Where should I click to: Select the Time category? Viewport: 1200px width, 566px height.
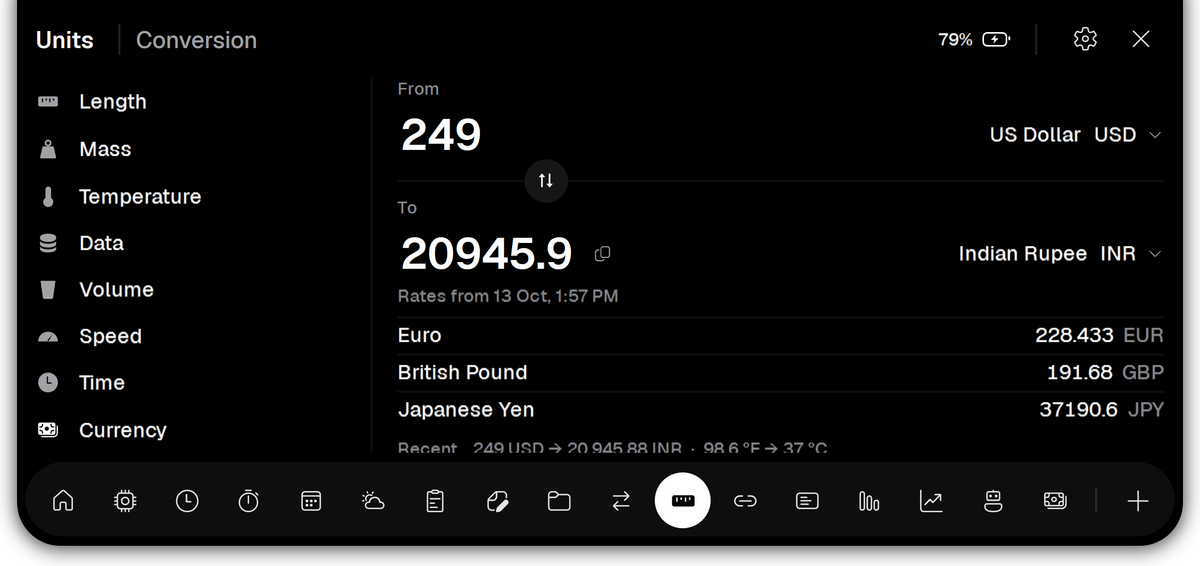pos(81,383)
